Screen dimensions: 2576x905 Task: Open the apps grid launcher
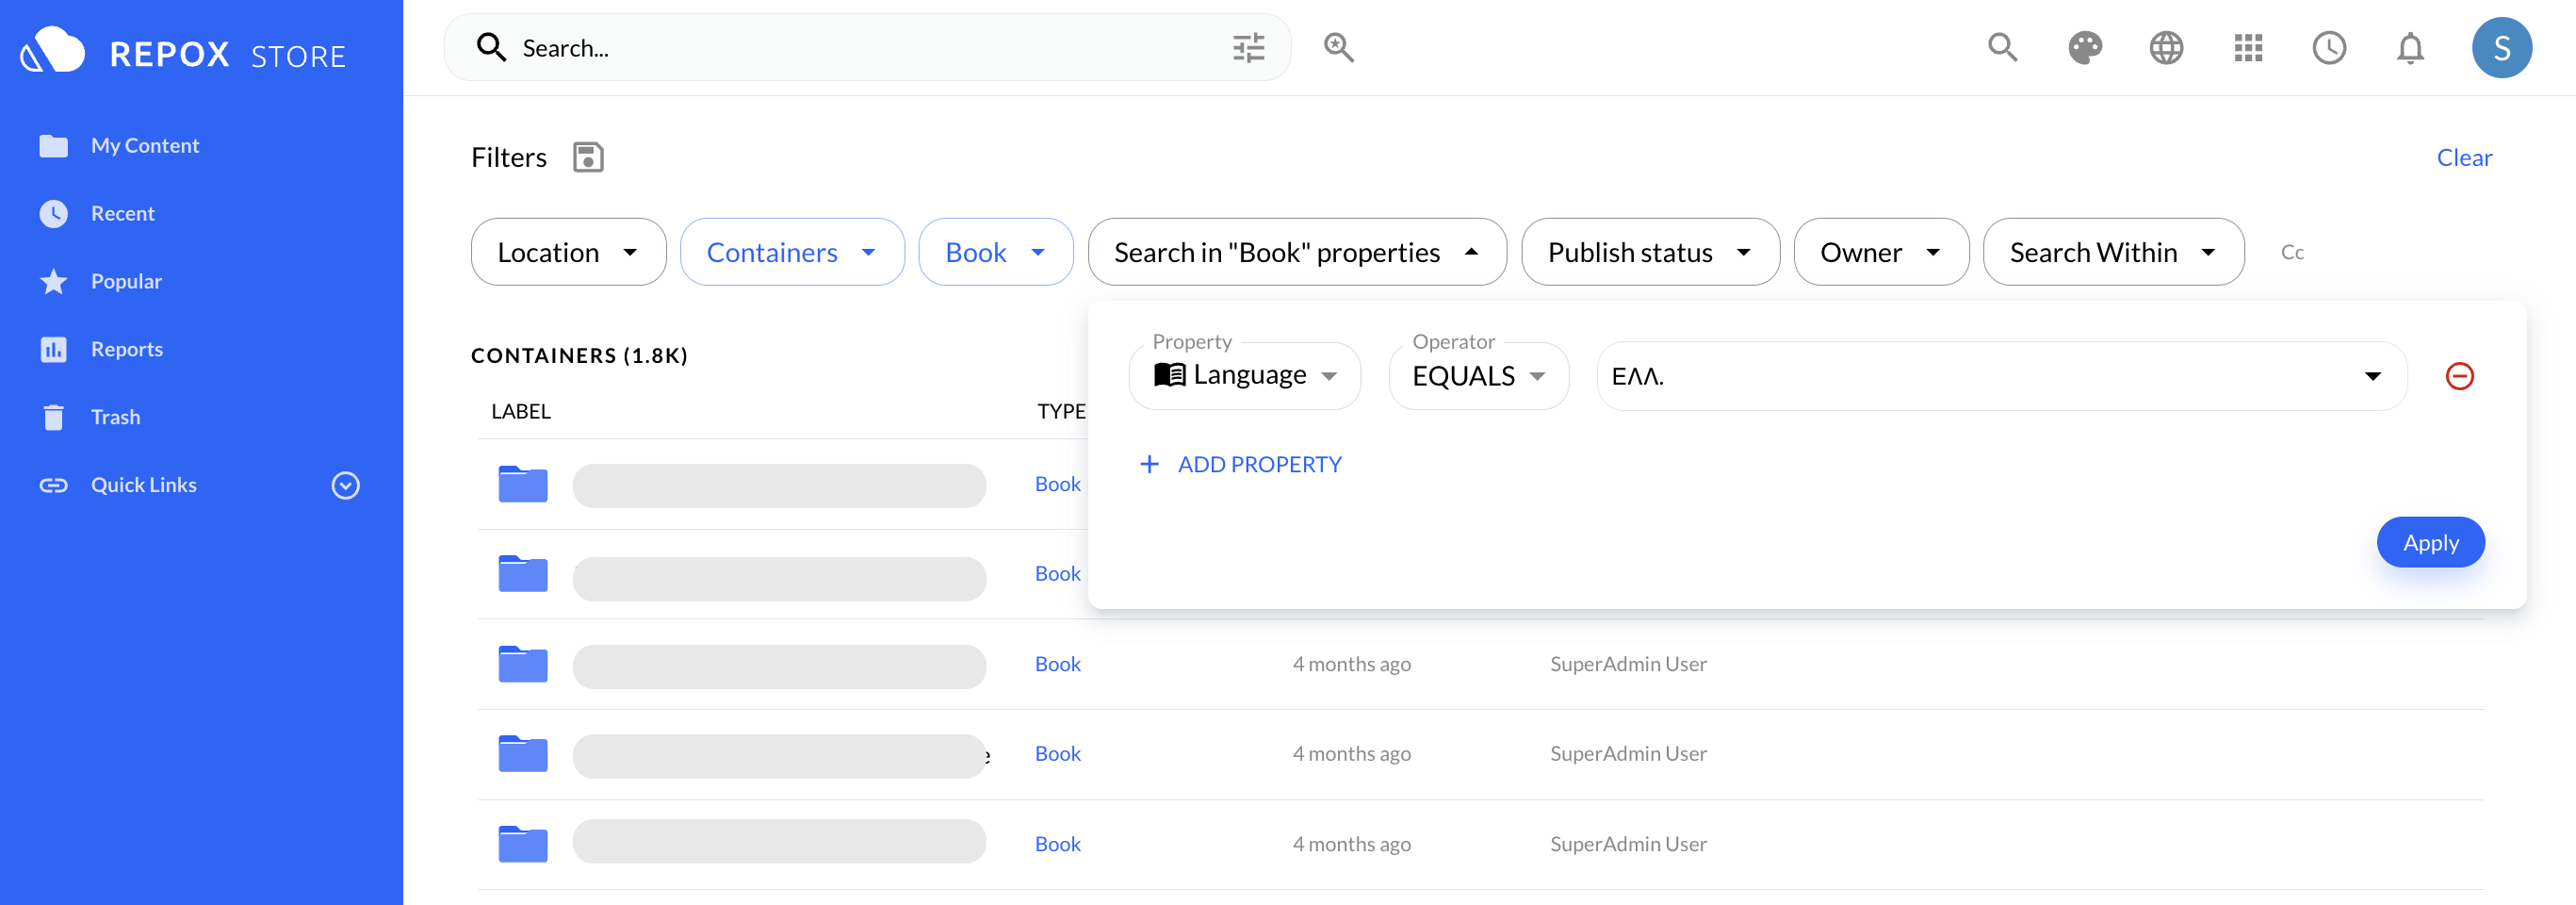click(2248, 47)
